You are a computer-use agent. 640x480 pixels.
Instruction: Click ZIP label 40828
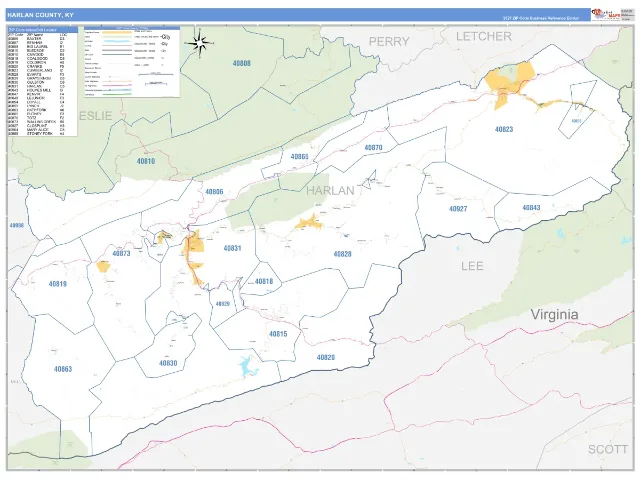[342, 254]
